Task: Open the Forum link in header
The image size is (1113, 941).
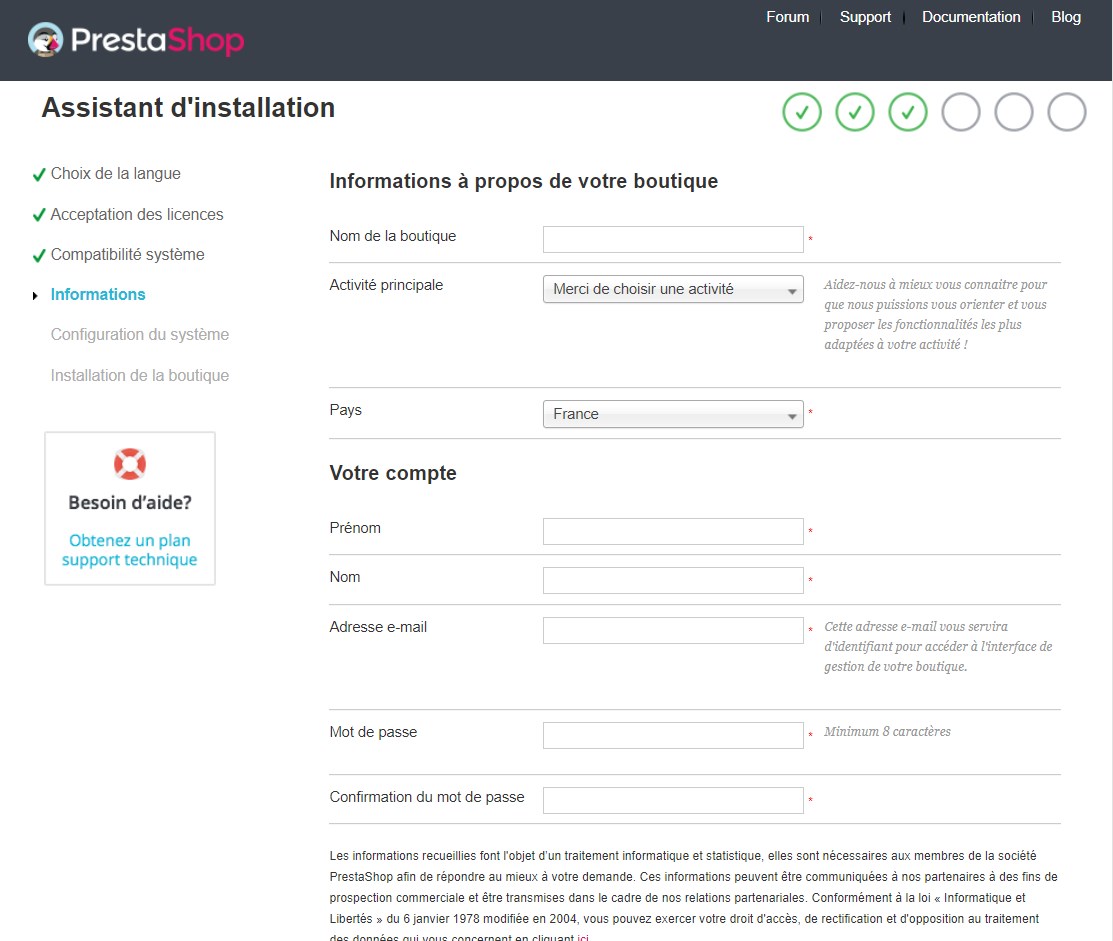Action: 787,17
